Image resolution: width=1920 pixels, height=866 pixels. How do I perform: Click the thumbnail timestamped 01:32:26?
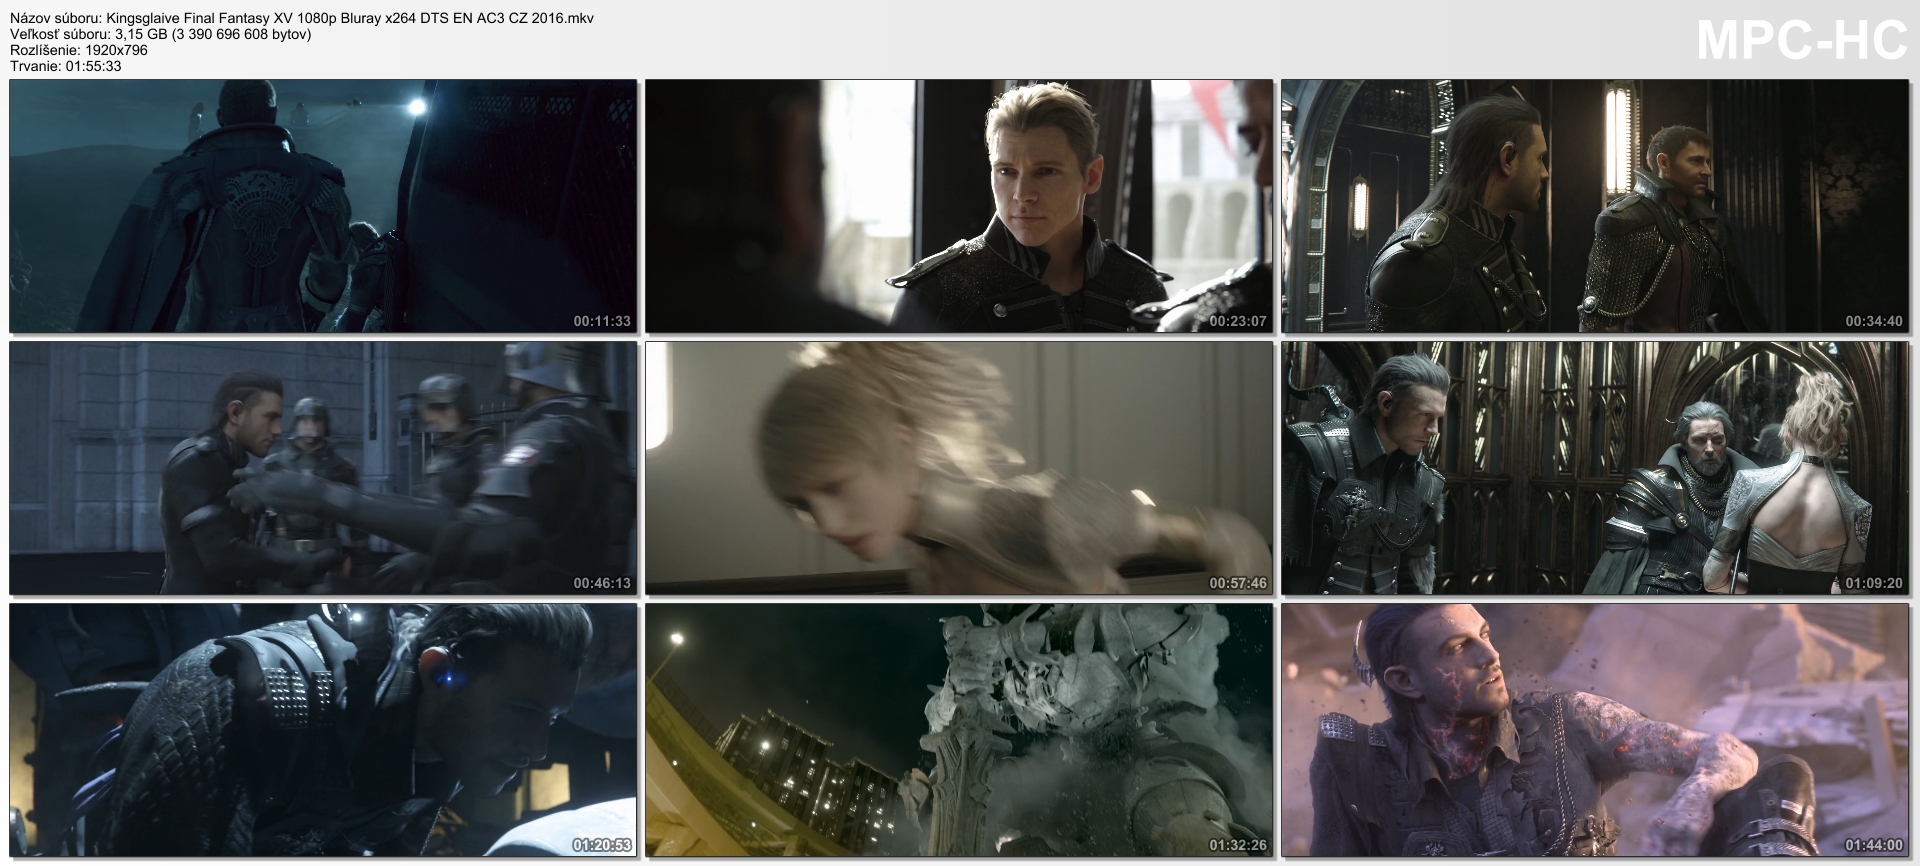pyautogui.click(x=959, y=730)
